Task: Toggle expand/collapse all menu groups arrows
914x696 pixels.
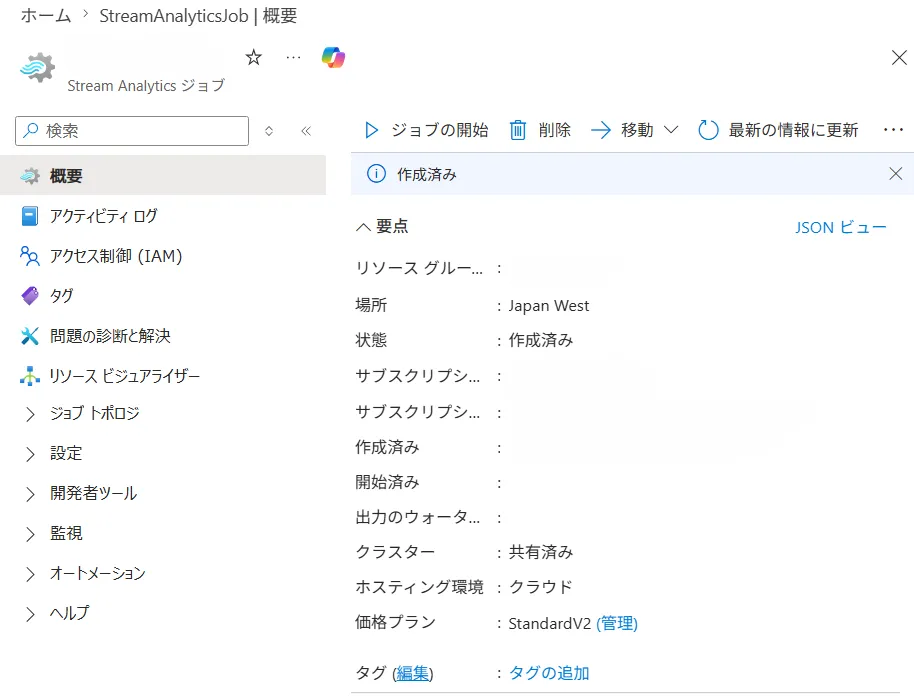Action: (269, 131)
